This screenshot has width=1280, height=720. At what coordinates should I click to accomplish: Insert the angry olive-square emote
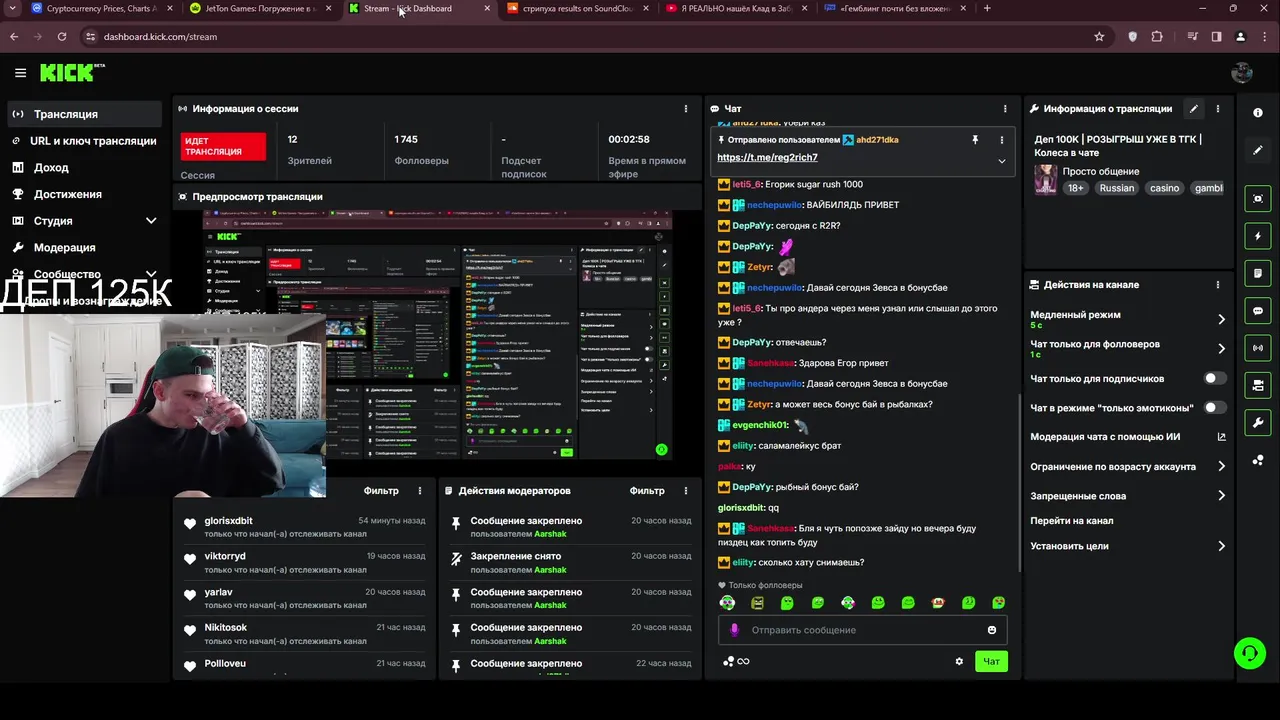tap(757, 603)
